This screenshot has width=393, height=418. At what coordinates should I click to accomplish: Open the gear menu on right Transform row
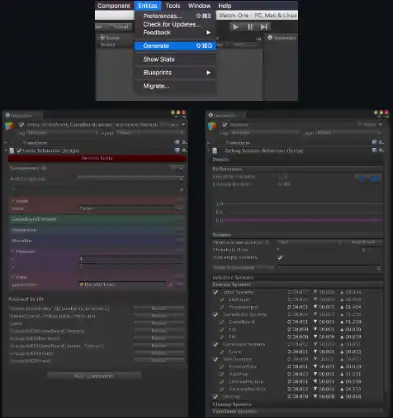pyautogui.click(x=381, y=142)
